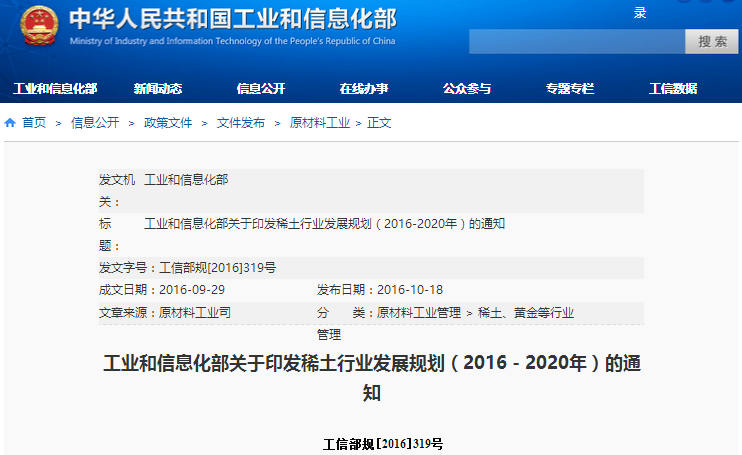
Task: Click the 首页 text link in breadcrumb
Action: point(34,123)
